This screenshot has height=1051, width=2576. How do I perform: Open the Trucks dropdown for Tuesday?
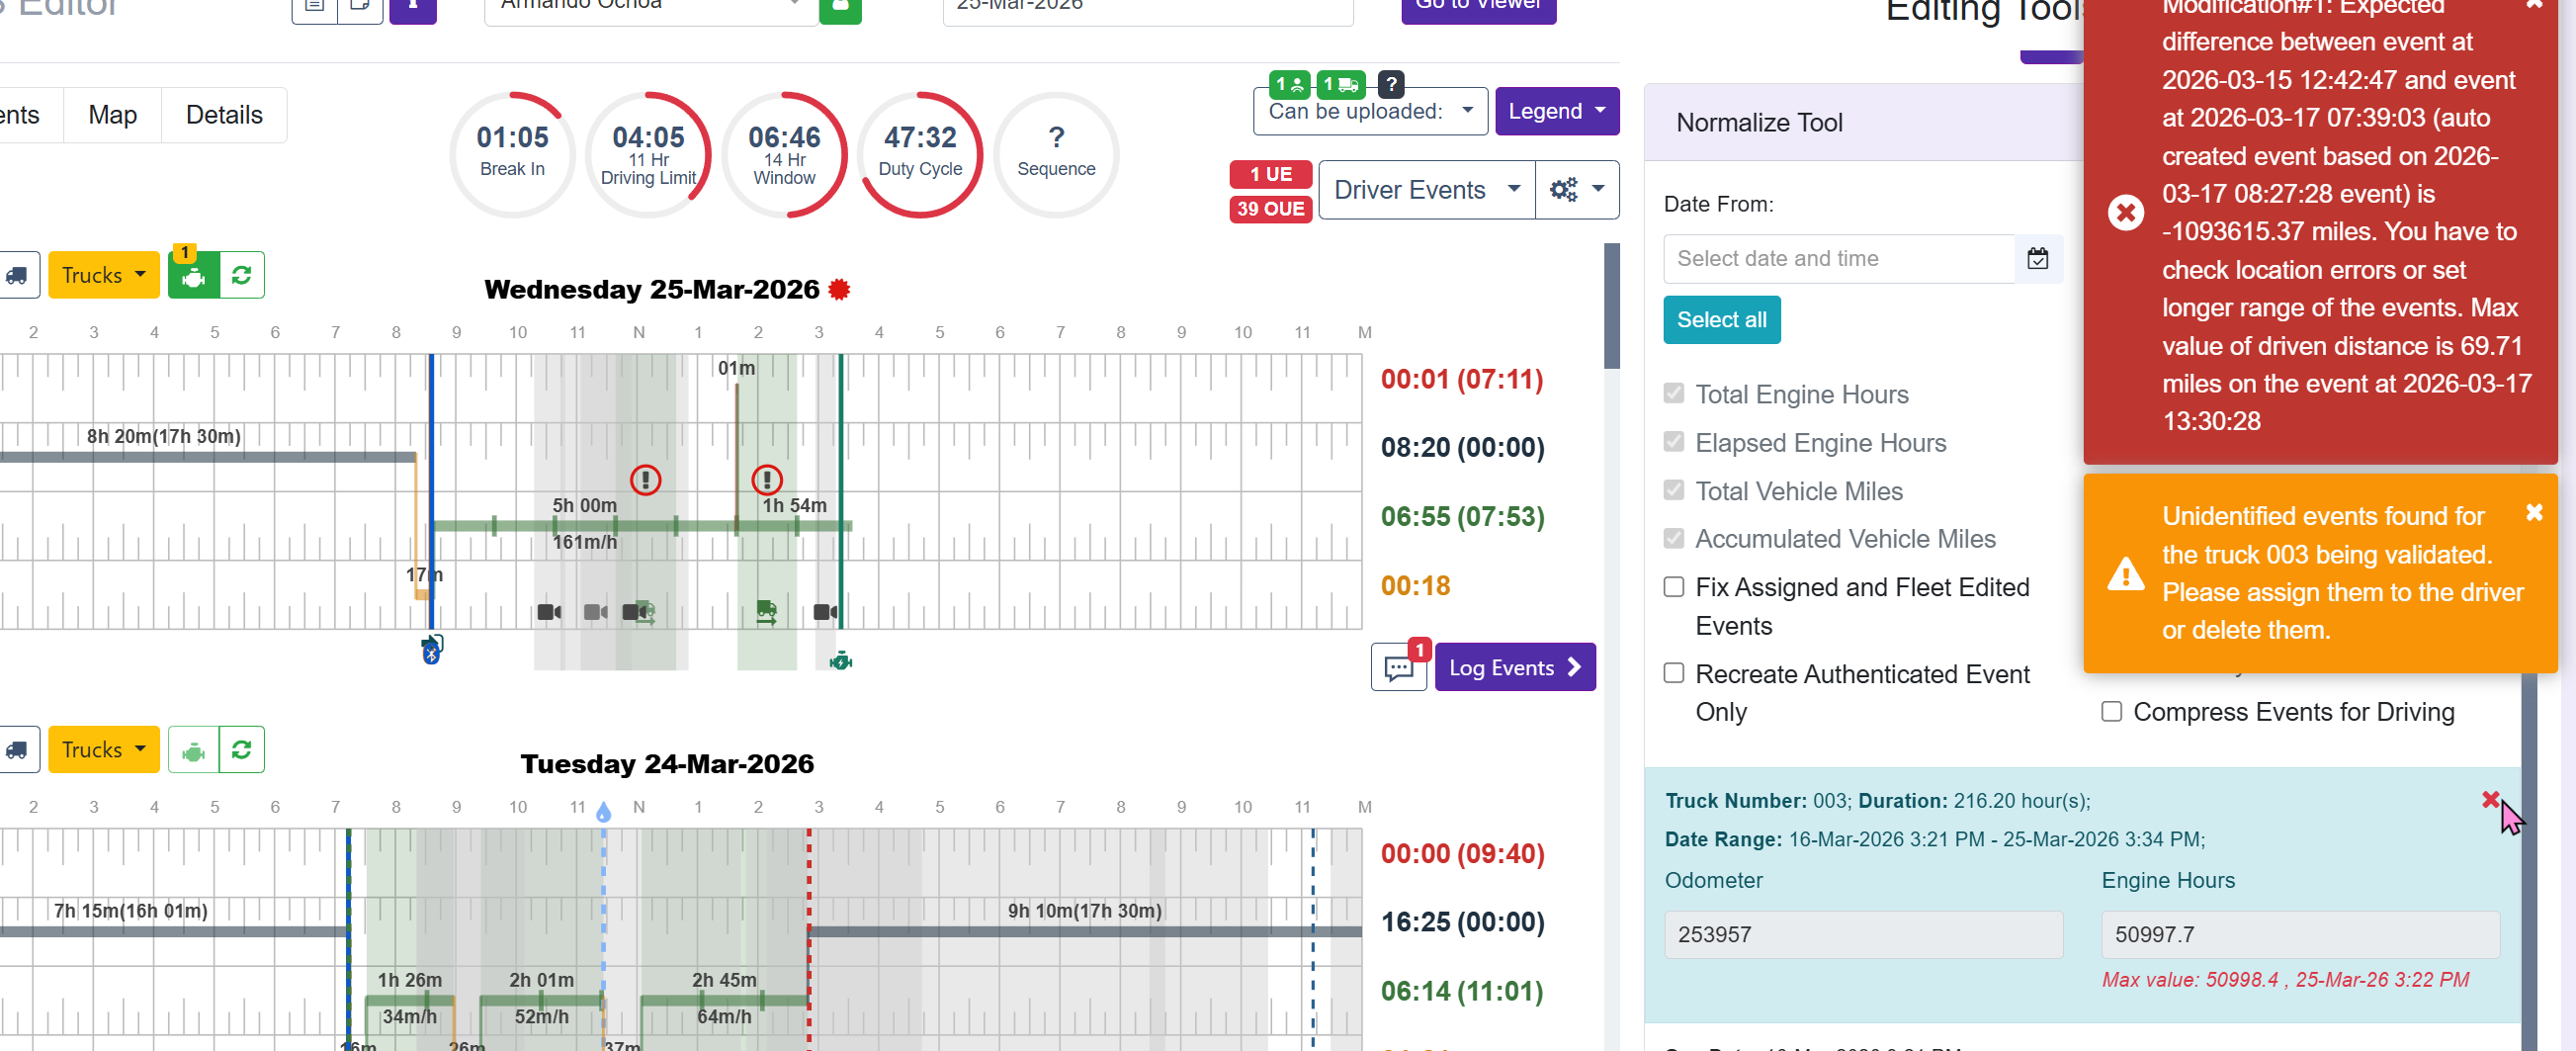[x=104, y=750]
